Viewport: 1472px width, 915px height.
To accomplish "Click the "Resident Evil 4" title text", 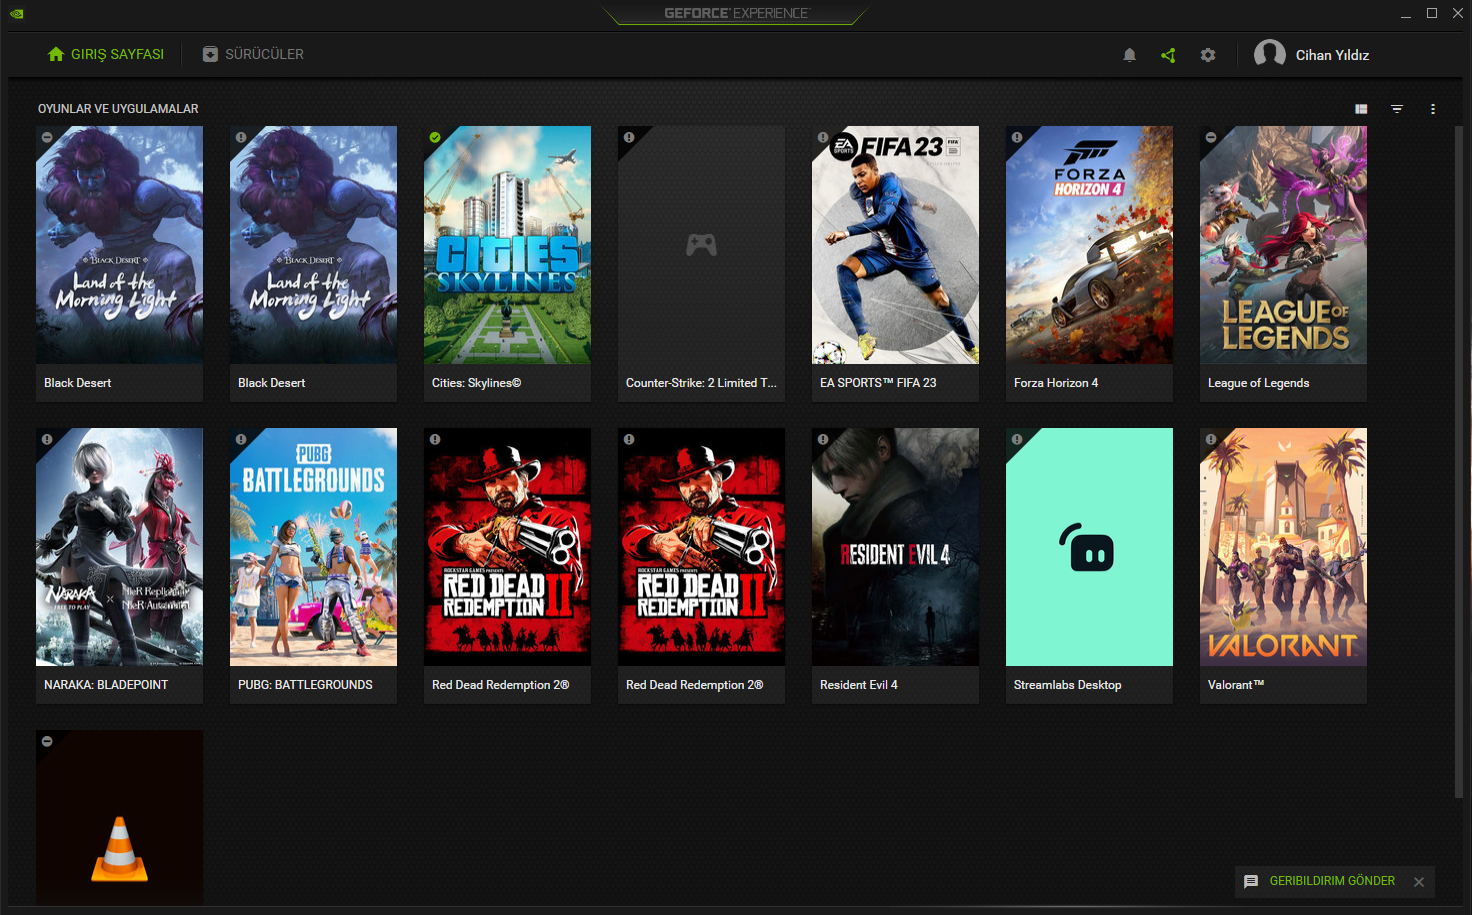I will (859, 685).
